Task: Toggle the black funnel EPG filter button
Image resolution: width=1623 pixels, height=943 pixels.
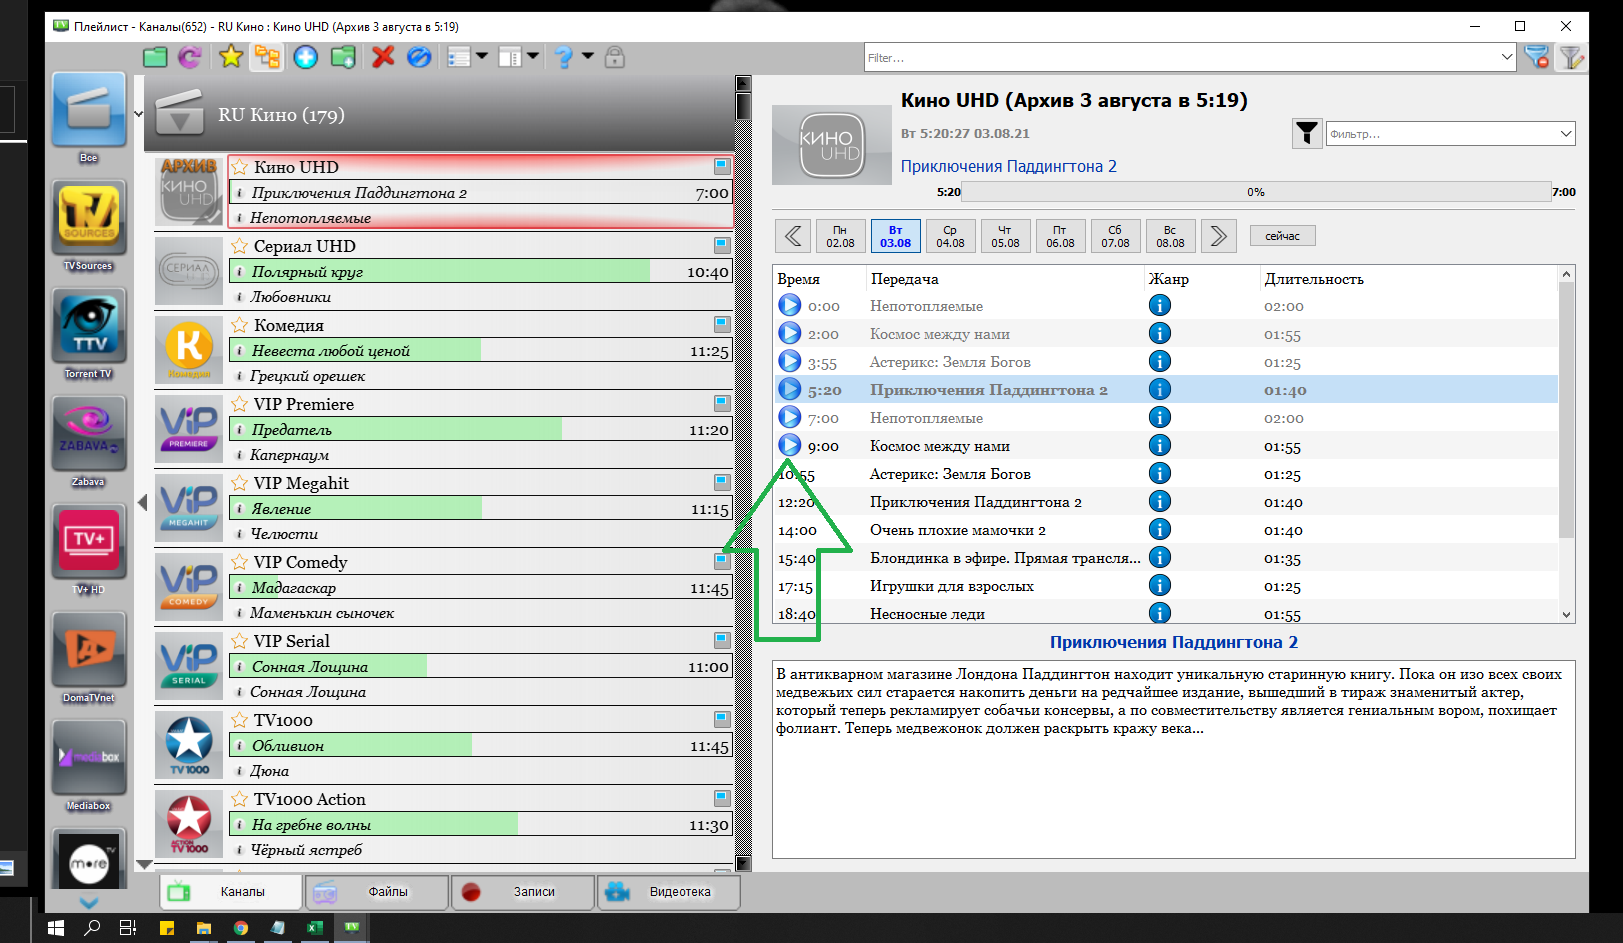Action: (1306, 133)
